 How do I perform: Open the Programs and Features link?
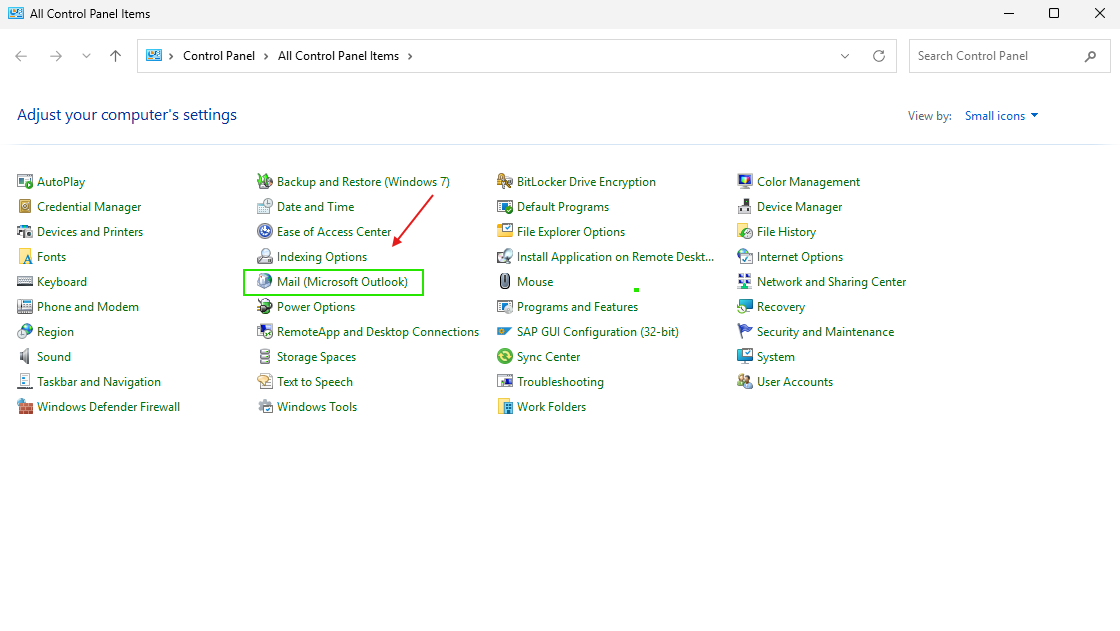tap(577, 307)
